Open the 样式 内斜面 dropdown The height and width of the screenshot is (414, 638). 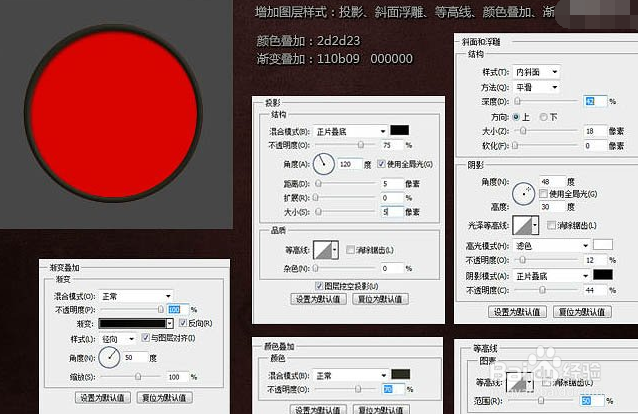point(536,72)
